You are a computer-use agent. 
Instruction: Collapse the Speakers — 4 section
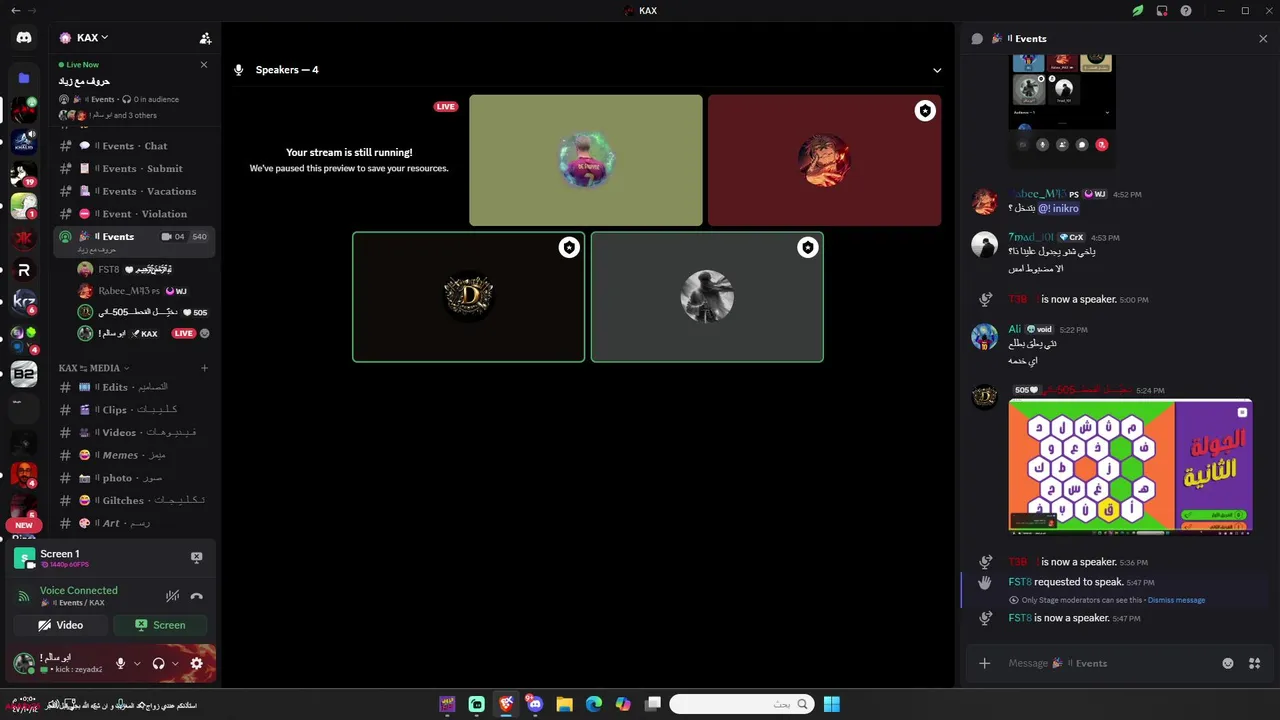(x=937, y=70)
